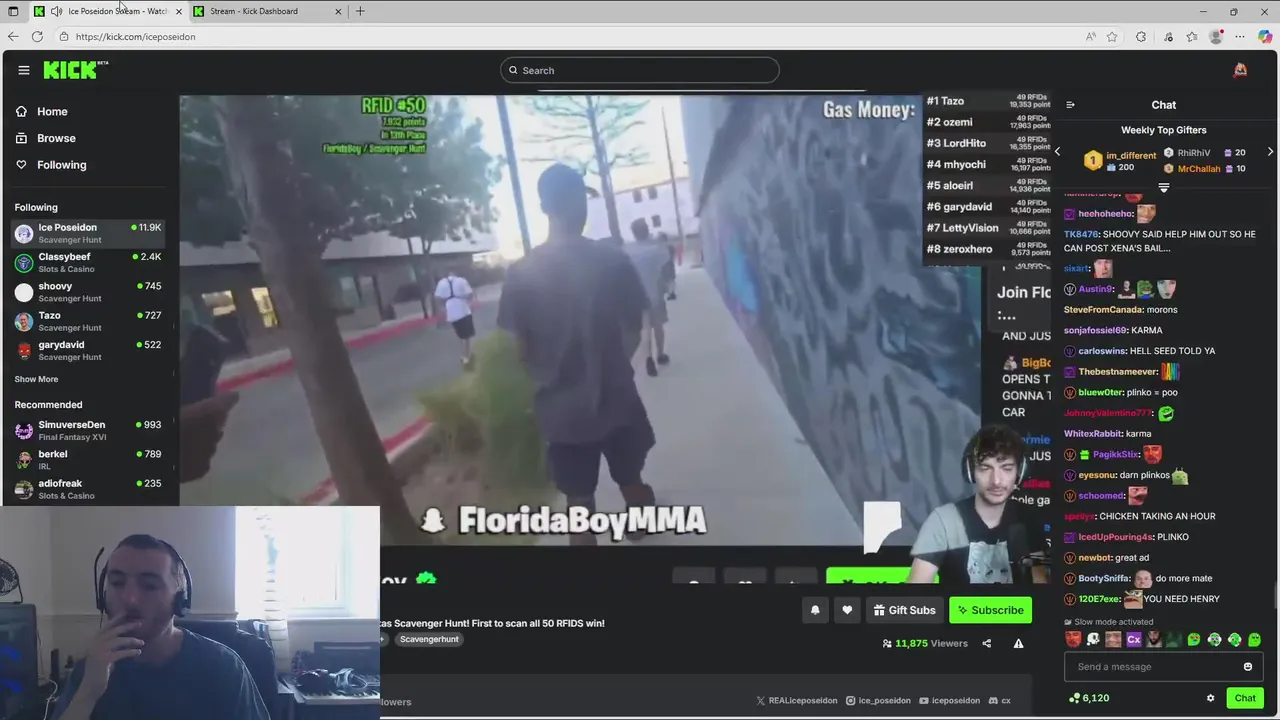The image size is (1280, 720).
Task: Show previous weekly top gifters
Action: tap(1058, 152)
